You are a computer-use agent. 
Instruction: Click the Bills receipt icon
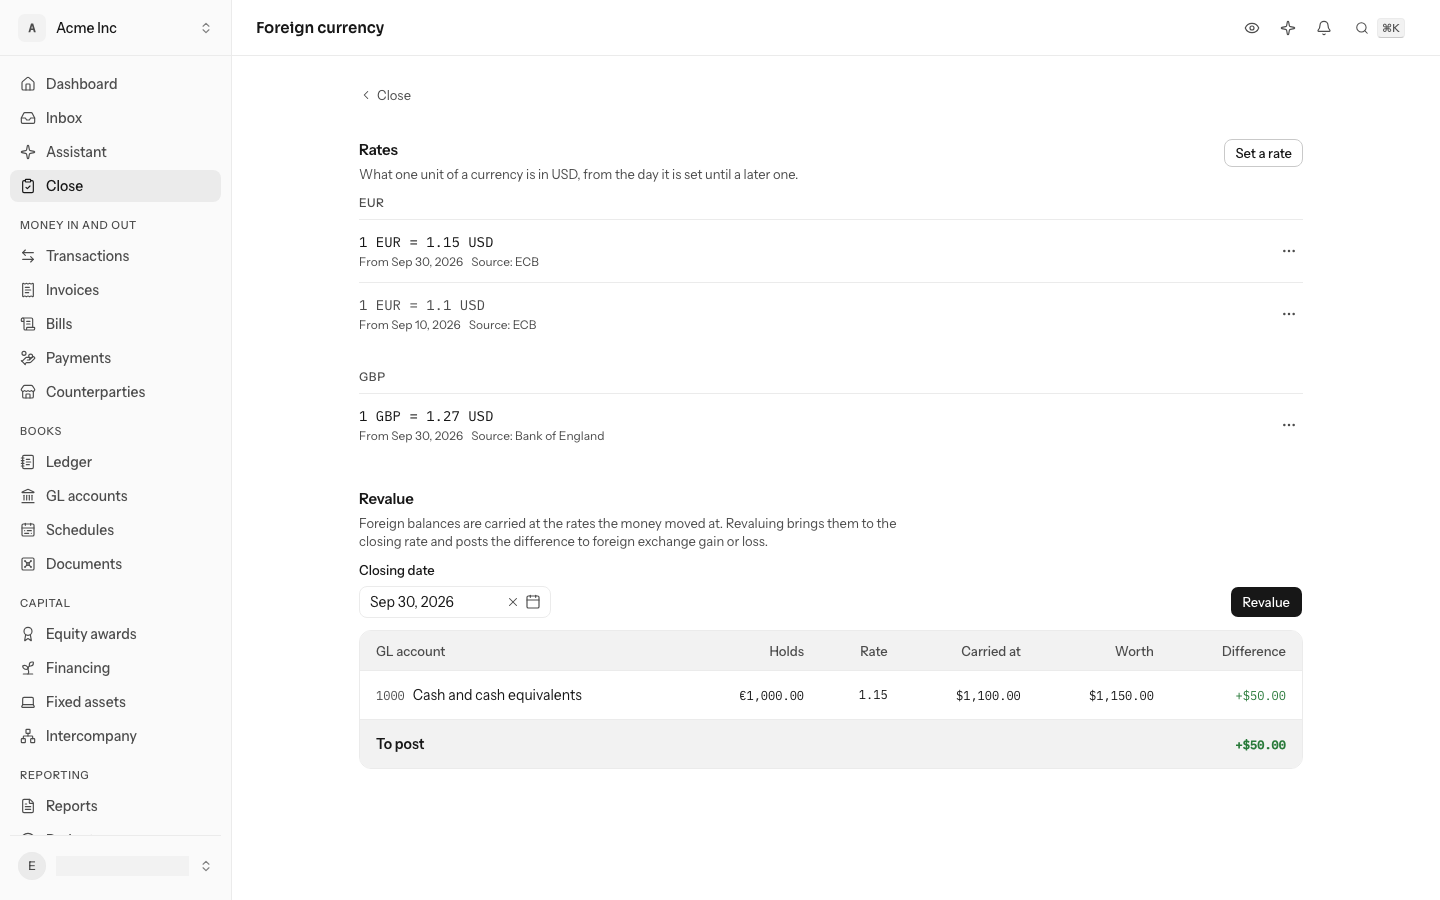(x=28, y=324)
